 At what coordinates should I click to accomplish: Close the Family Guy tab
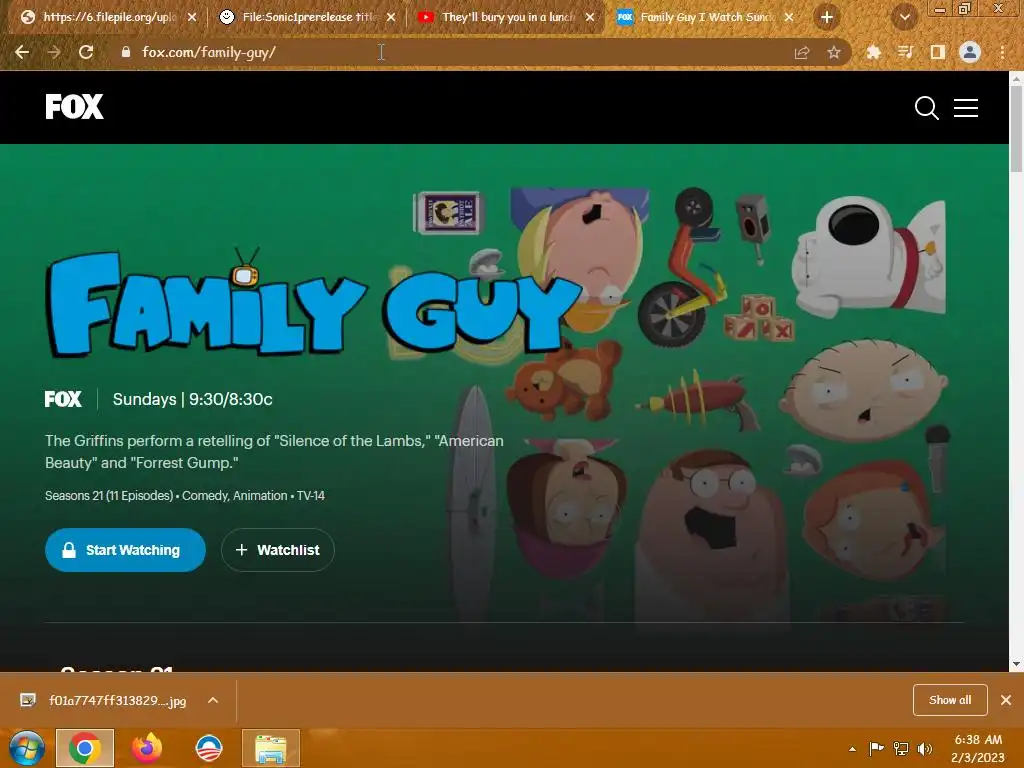pos(789,17)
